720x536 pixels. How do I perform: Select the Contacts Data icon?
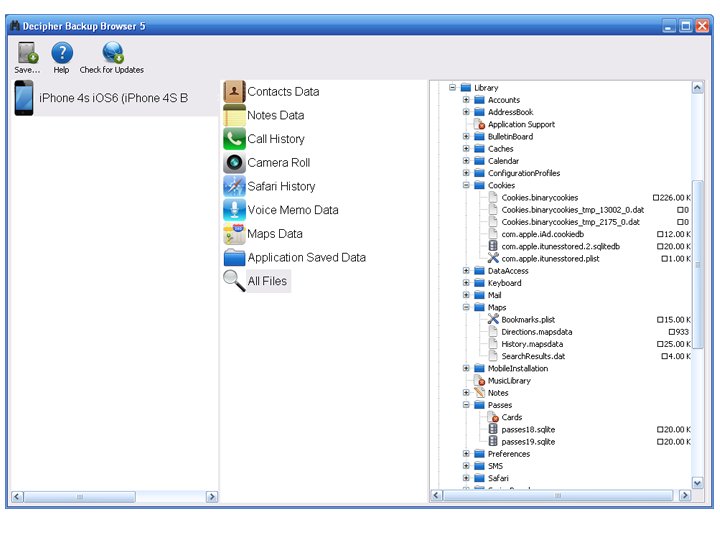234,92
